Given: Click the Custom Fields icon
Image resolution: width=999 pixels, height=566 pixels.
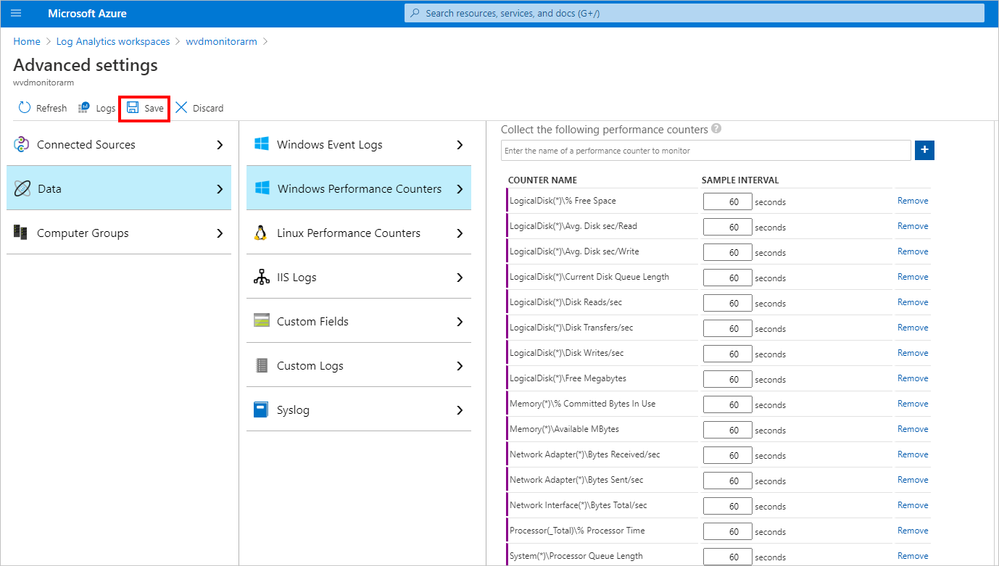Looking at the screenshot, I should coord(261,321).
